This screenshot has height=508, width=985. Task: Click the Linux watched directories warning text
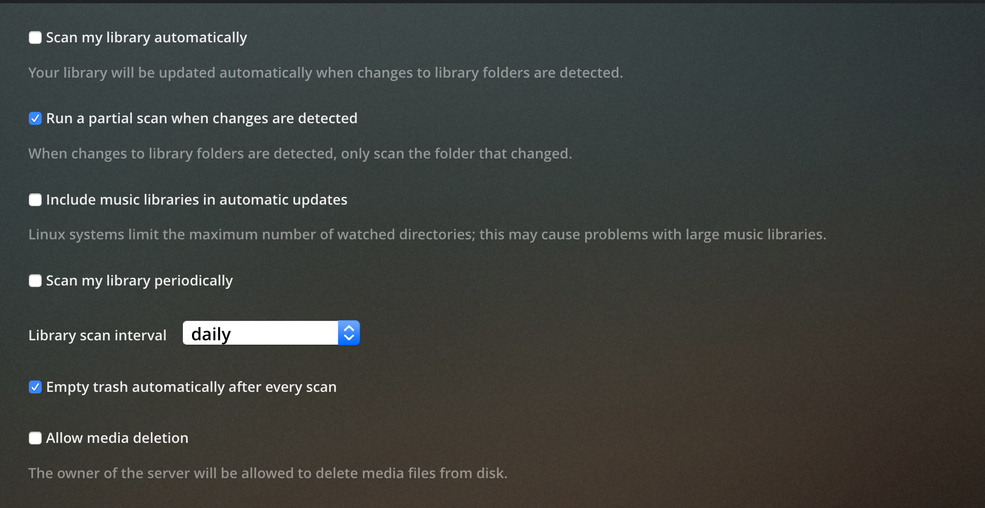427,235
